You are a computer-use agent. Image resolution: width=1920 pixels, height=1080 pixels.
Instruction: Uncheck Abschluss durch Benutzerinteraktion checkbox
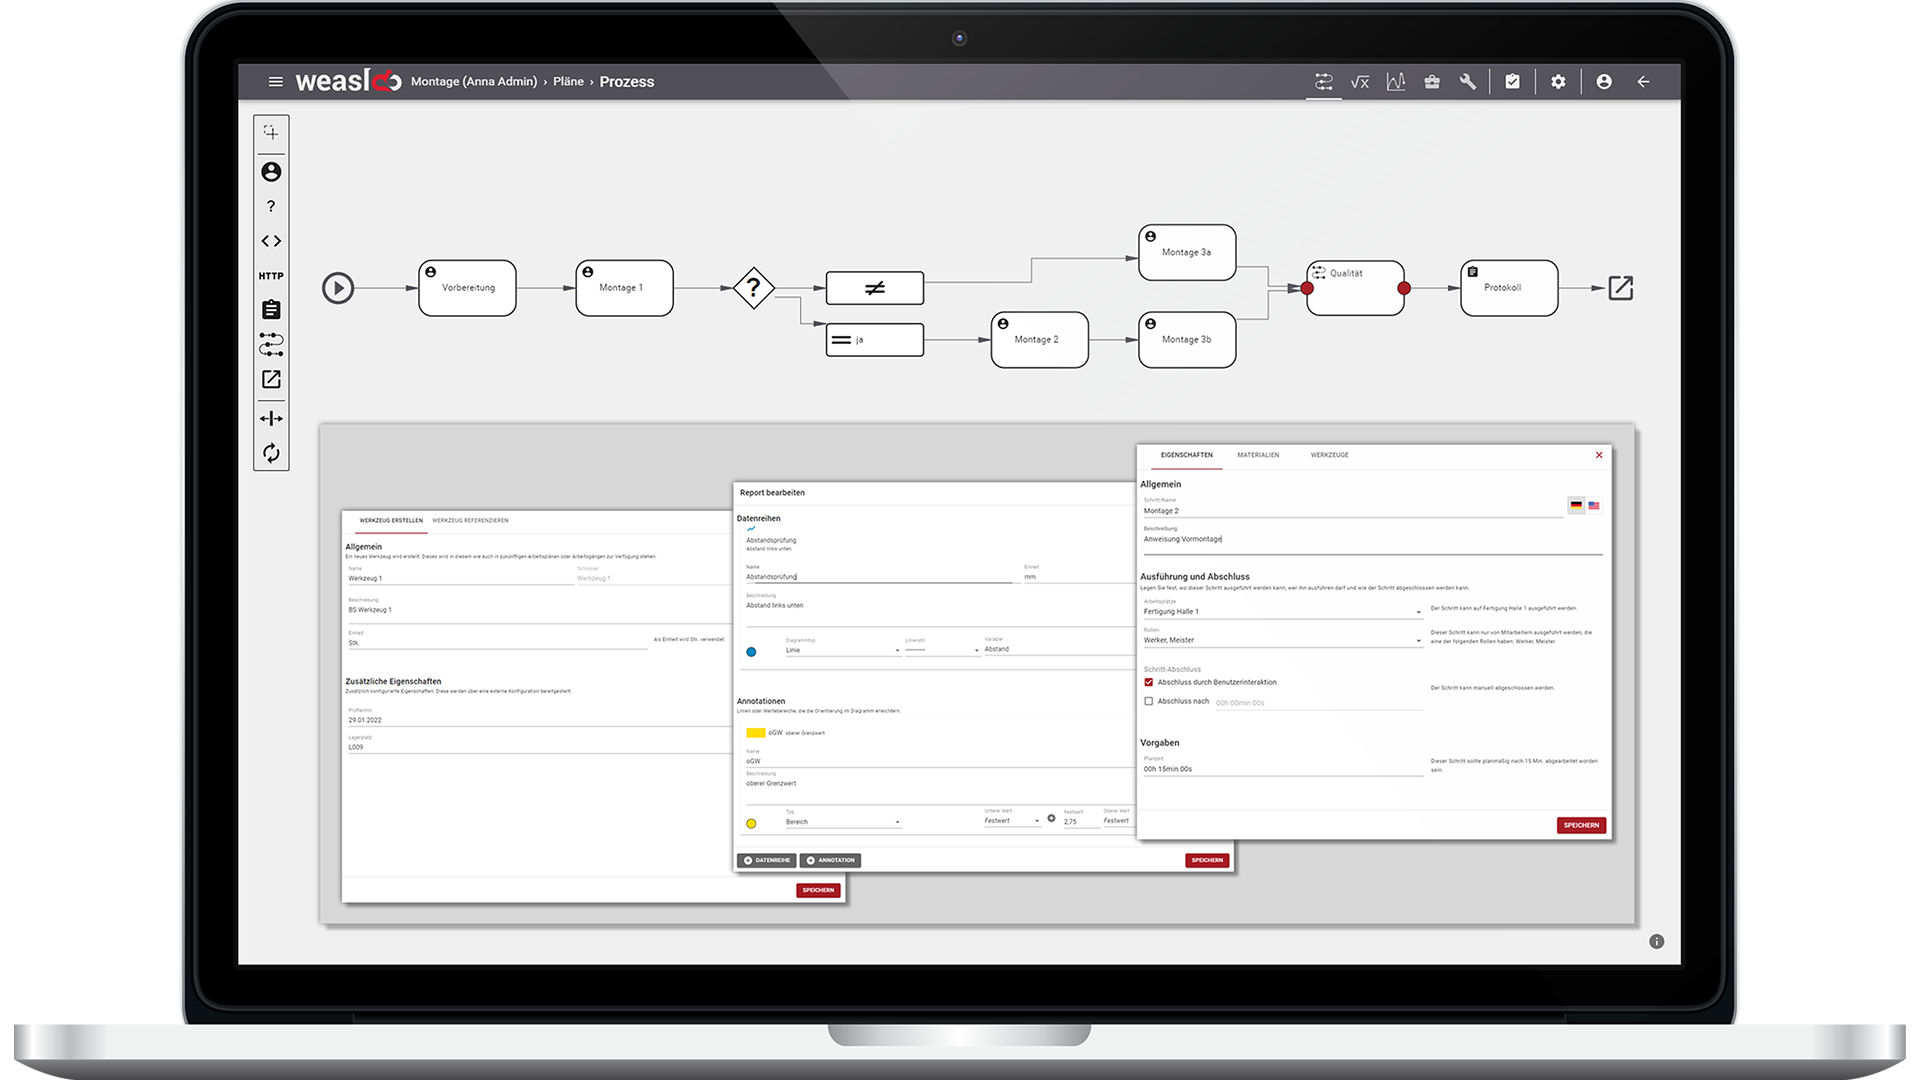tap(1148, 682)
